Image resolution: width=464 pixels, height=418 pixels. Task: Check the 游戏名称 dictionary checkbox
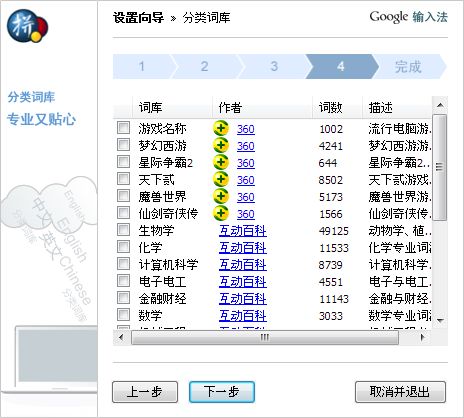123,128
